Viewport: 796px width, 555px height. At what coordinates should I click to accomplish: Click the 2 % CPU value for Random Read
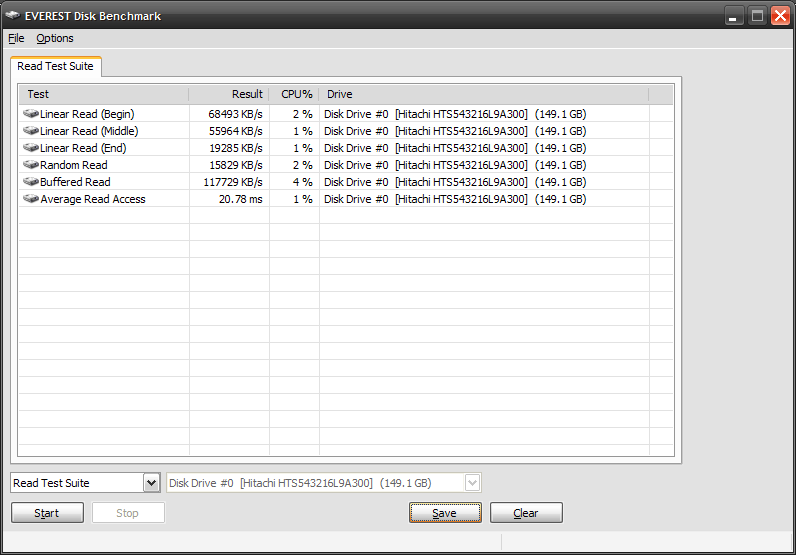click(x=303, y=165)
